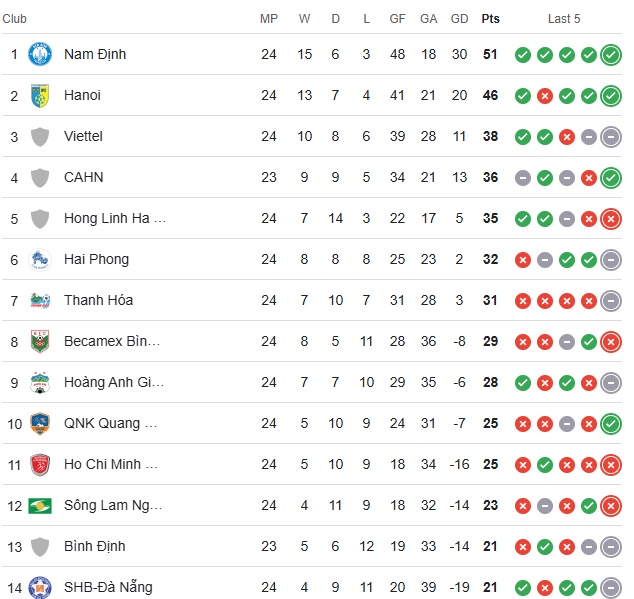Image resolution: width=634 pixels, height=599 pixels.
Task: Click the Hoàng Anh Gia Lai logo
Action: 40,382
